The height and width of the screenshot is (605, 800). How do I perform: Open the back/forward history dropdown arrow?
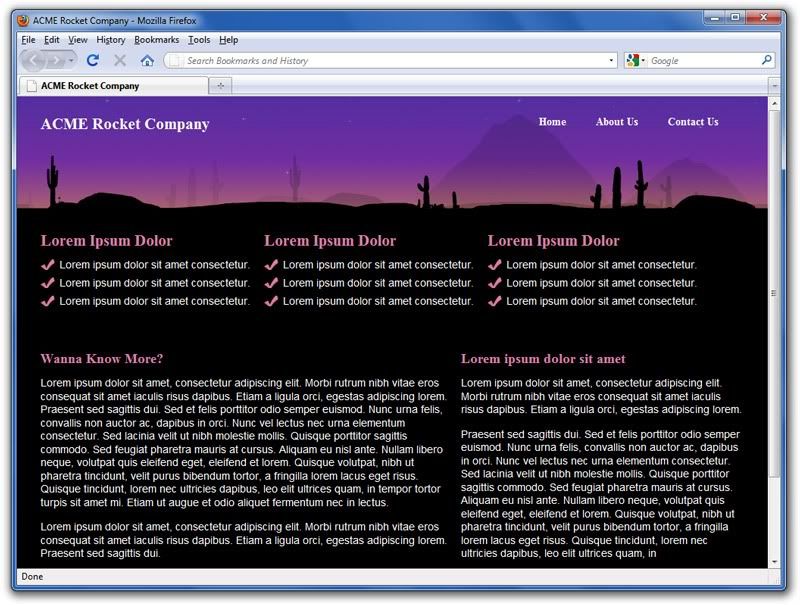71,61
